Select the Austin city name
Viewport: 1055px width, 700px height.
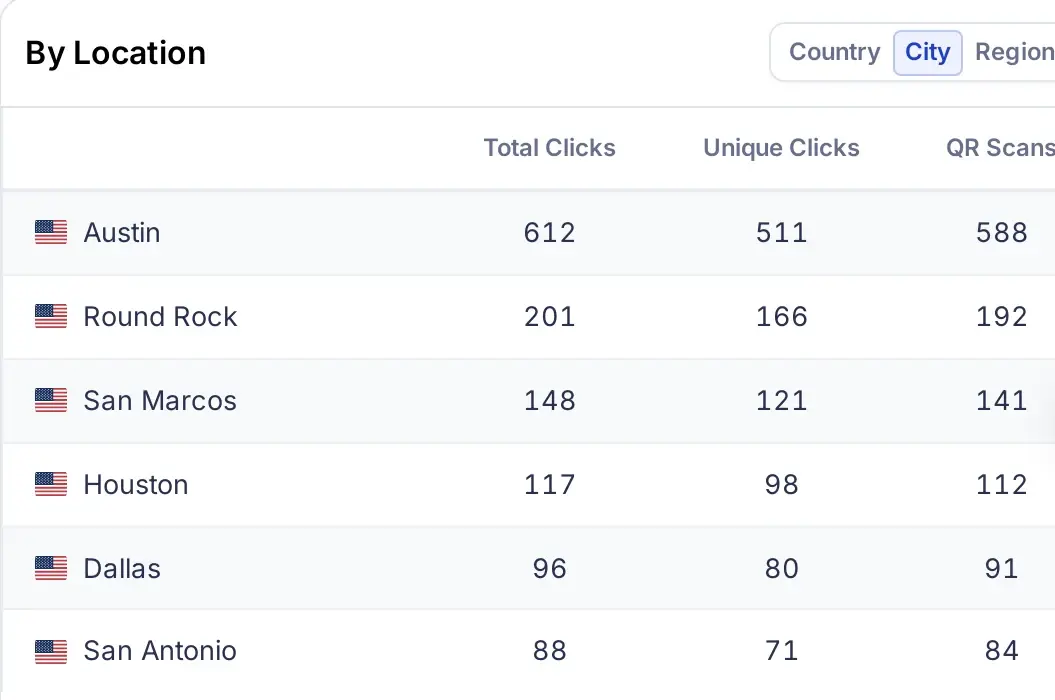122,233
